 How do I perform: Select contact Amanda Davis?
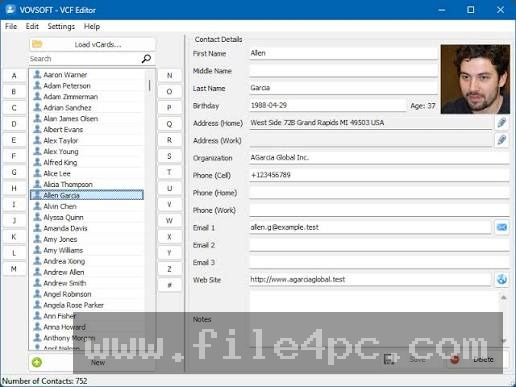(87, 228)
